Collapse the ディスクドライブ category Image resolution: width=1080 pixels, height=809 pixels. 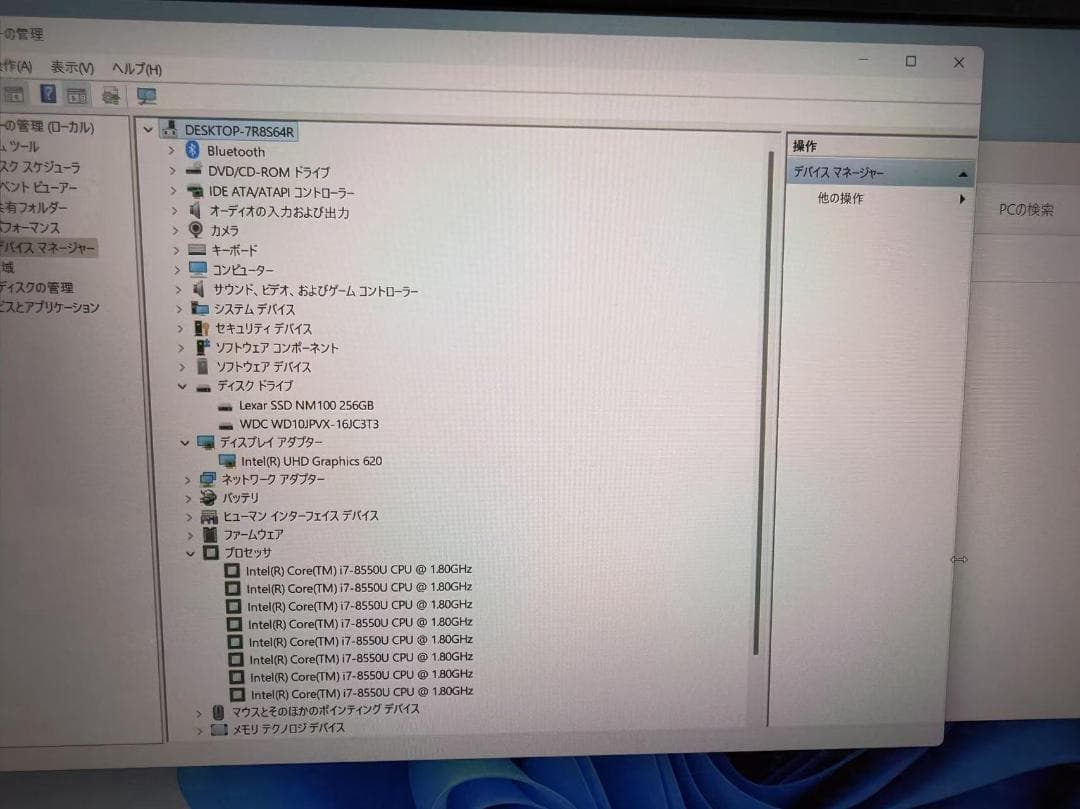(183, 386)
